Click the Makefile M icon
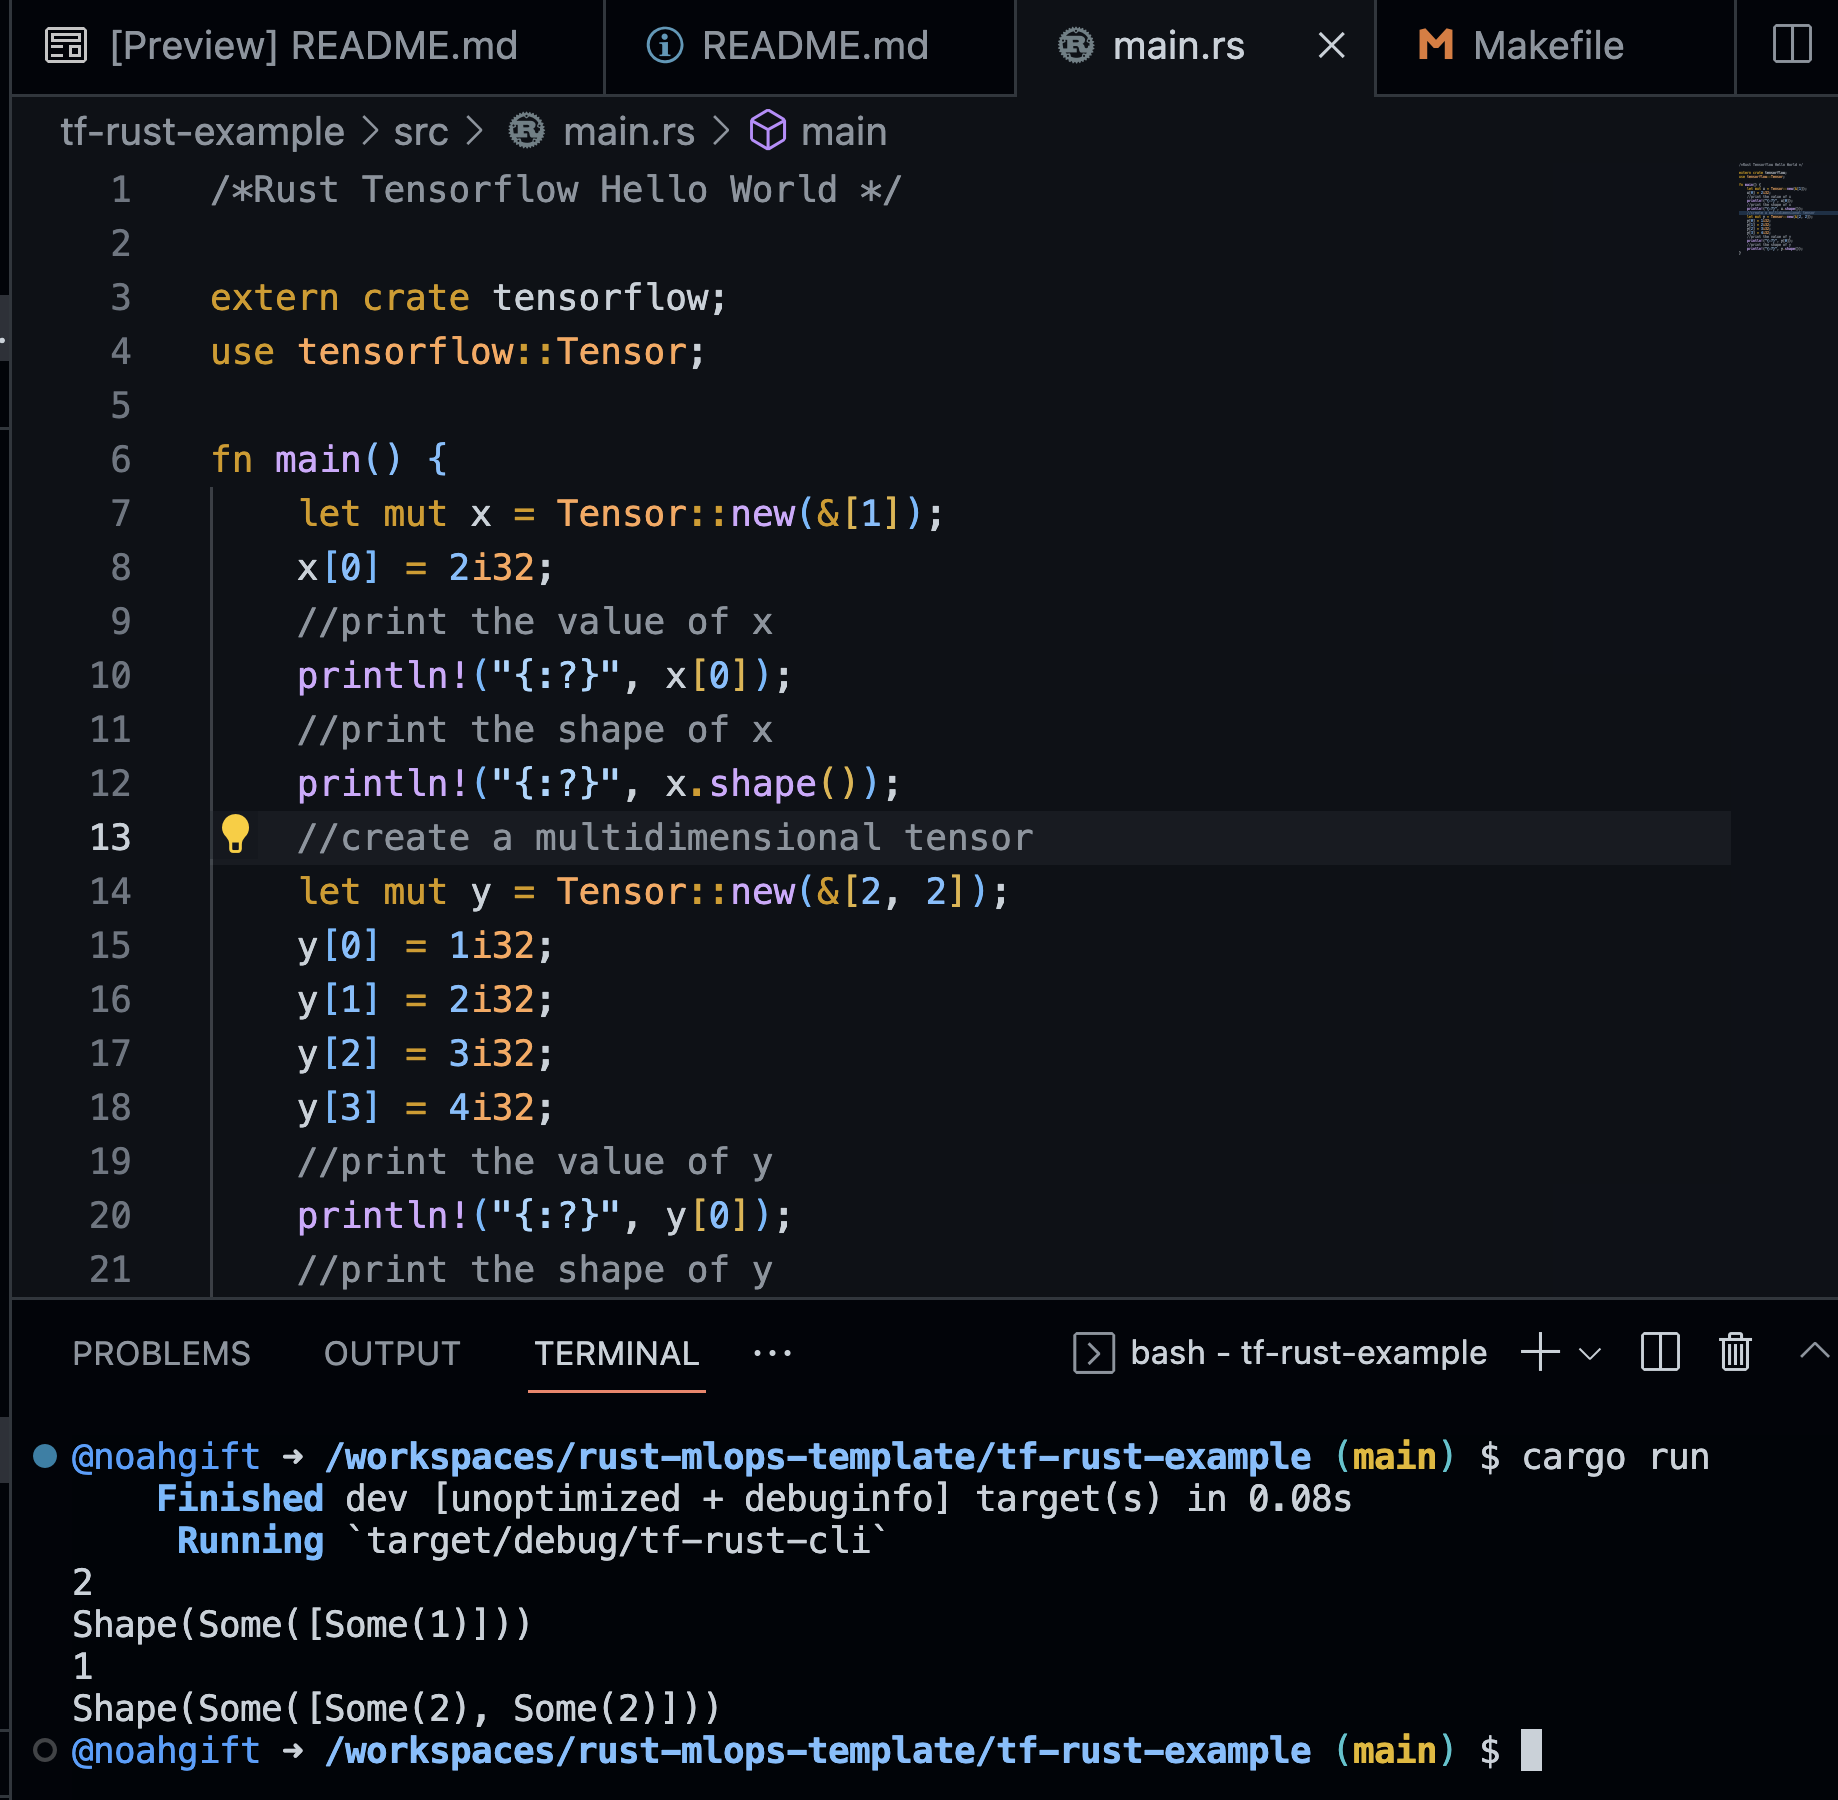Screen dimensions: 1838x1800 point(1436,45)
